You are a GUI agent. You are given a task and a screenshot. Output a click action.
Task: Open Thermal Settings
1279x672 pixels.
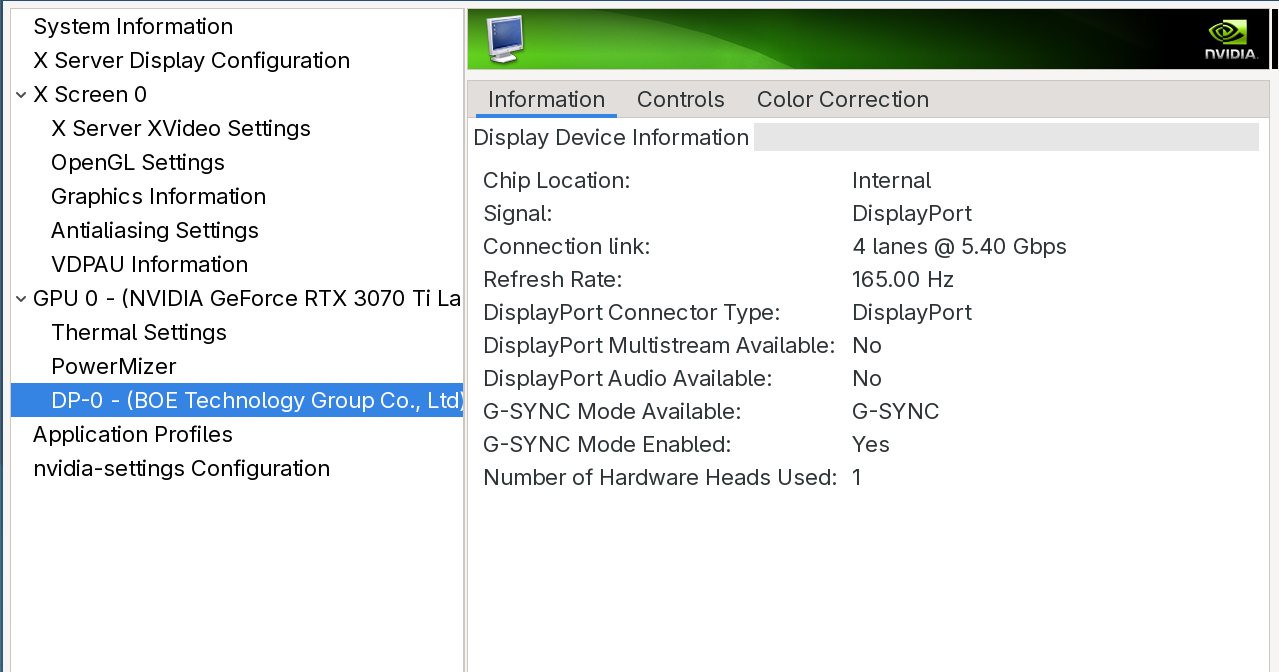coord(139,333)
